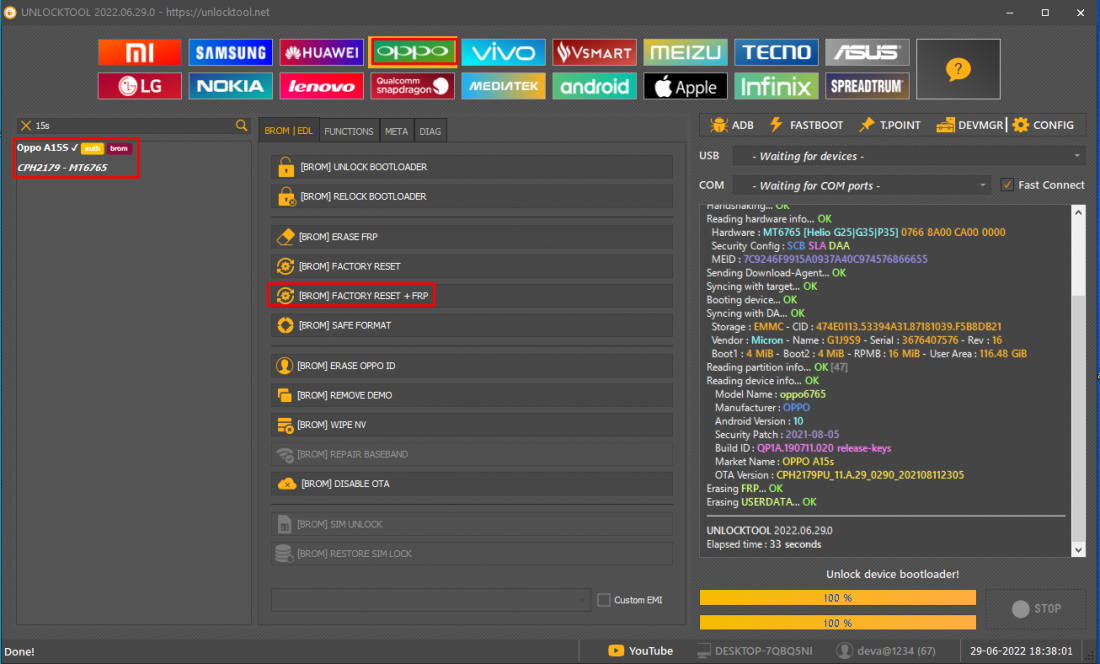Image resolution: width=1100 pixels, height=664 pixels.
Task: Select the ASUS brand logo
Action: click(x=867, y=53)
